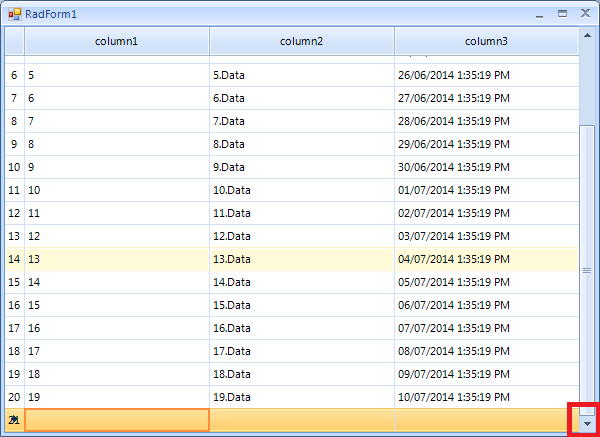
Task: Select row header 16
Action: [x=15, y=305]
